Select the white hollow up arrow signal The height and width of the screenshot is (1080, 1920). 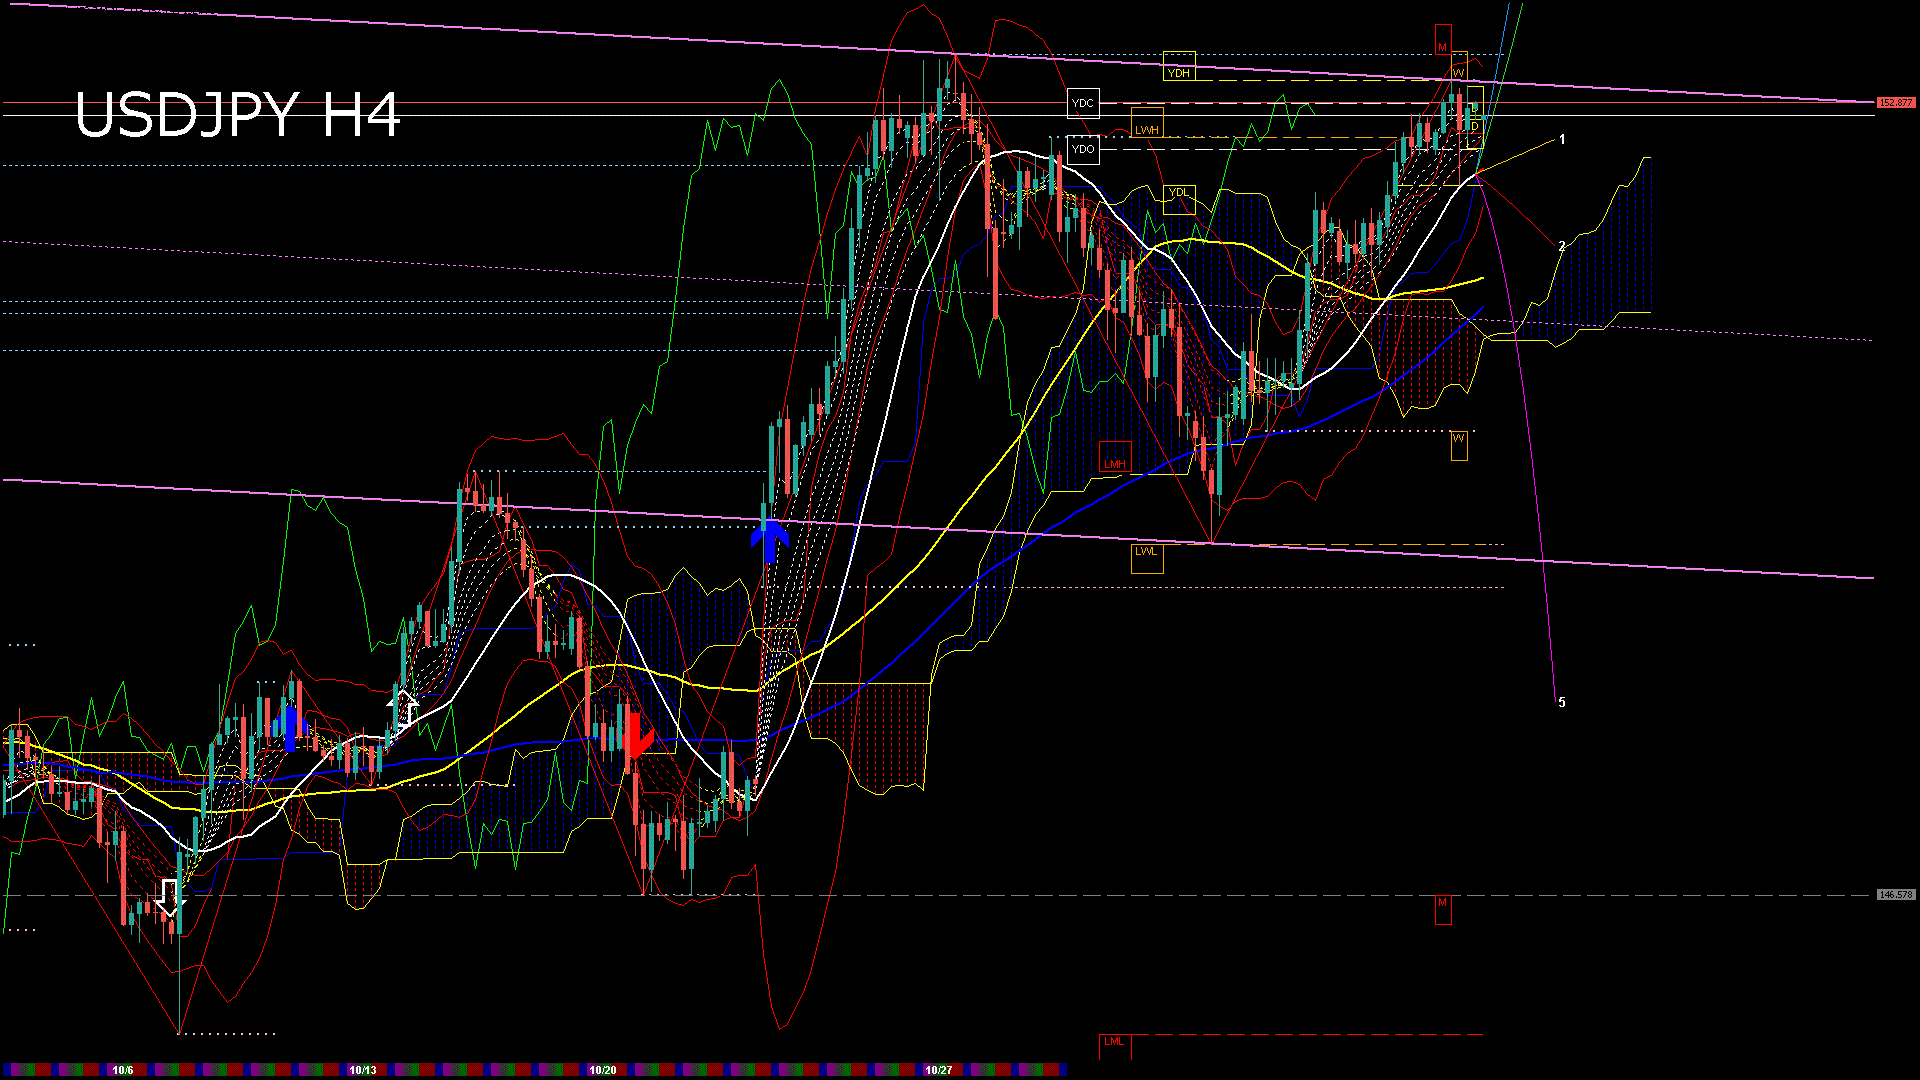point(403,707)
